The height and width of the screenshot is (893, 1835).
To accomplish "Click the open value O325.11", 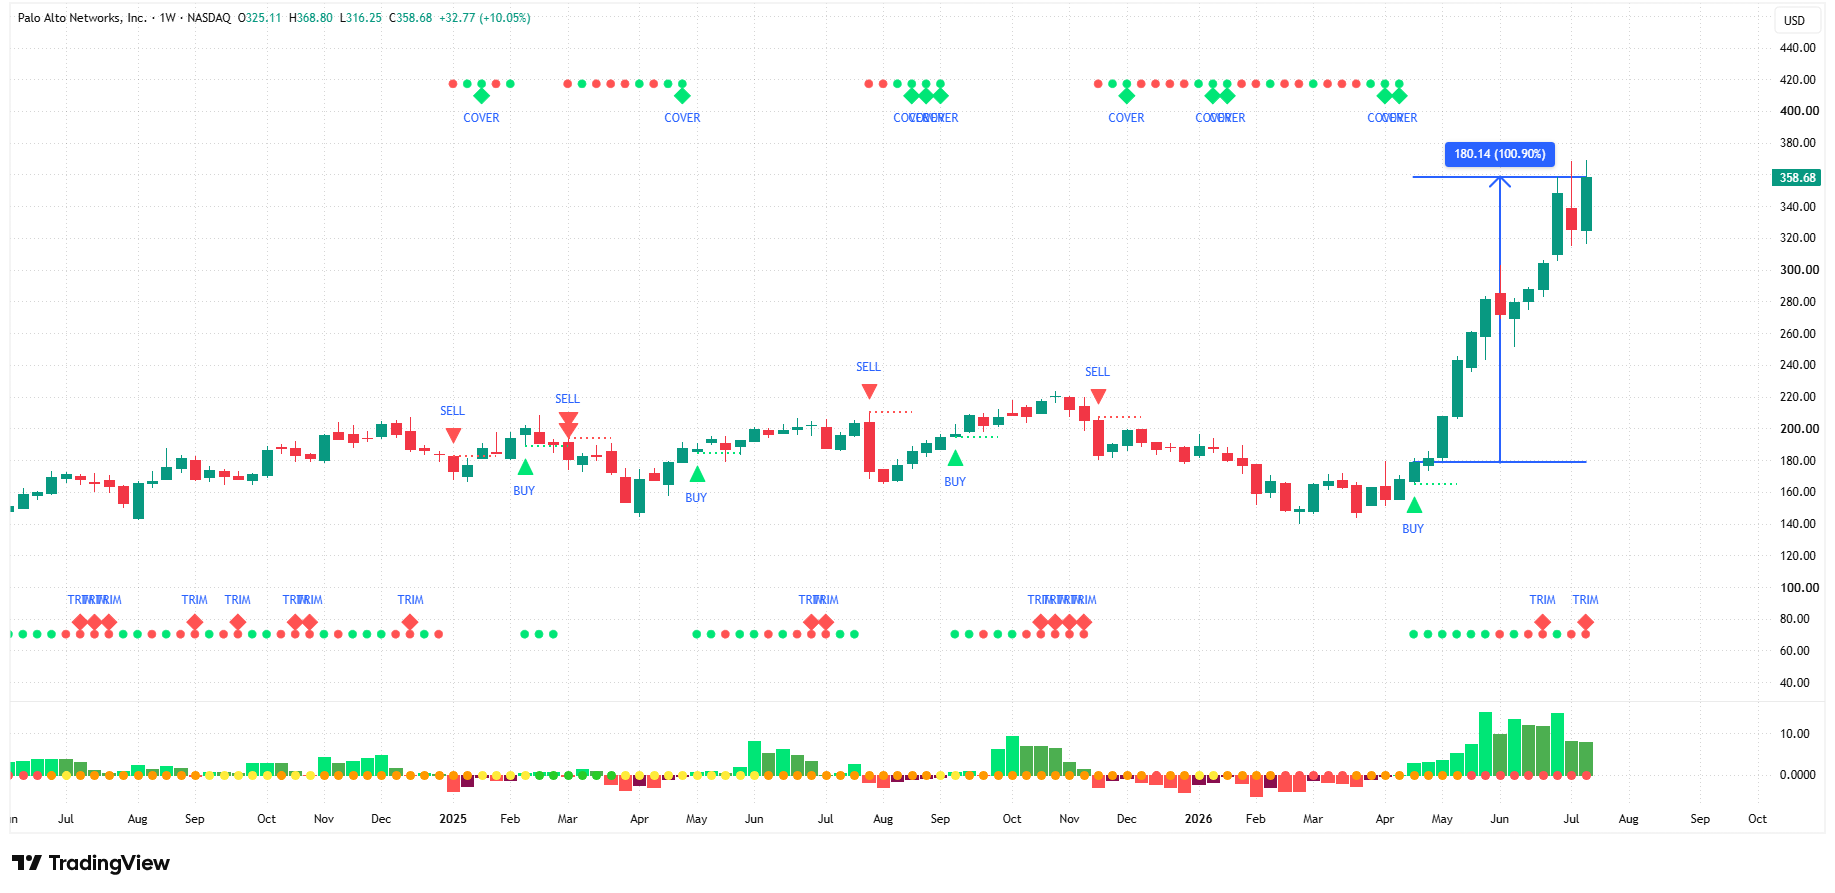I will (260, 18).
